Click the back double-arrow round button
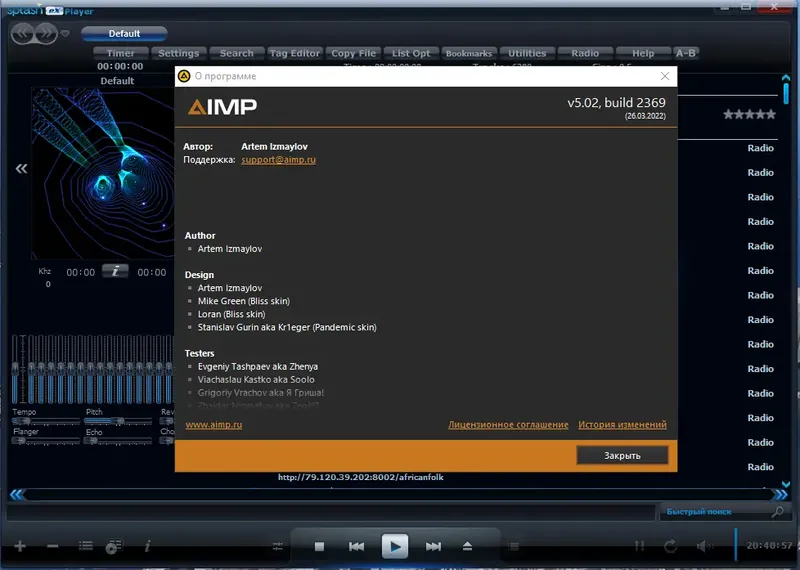The image size is (800, 570). pyautogui.click(x=22, y=34)
